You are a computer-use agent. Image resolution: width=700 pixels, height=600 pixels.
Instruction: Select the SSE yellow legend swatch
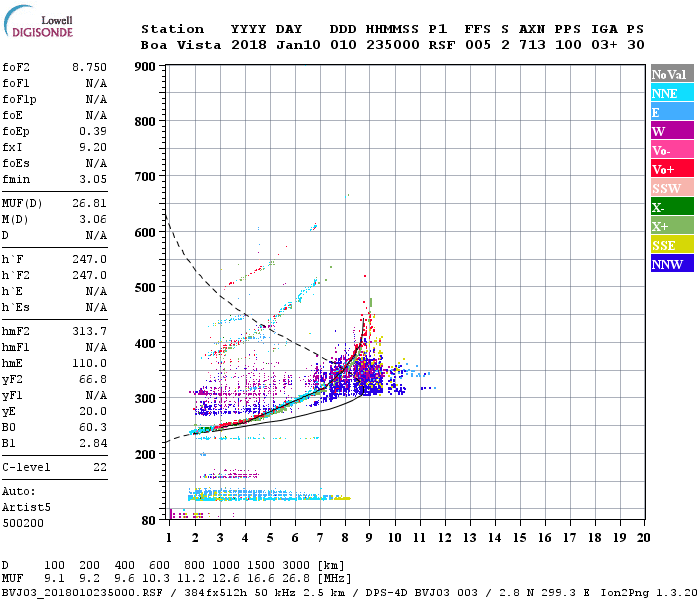coord(672,245)
